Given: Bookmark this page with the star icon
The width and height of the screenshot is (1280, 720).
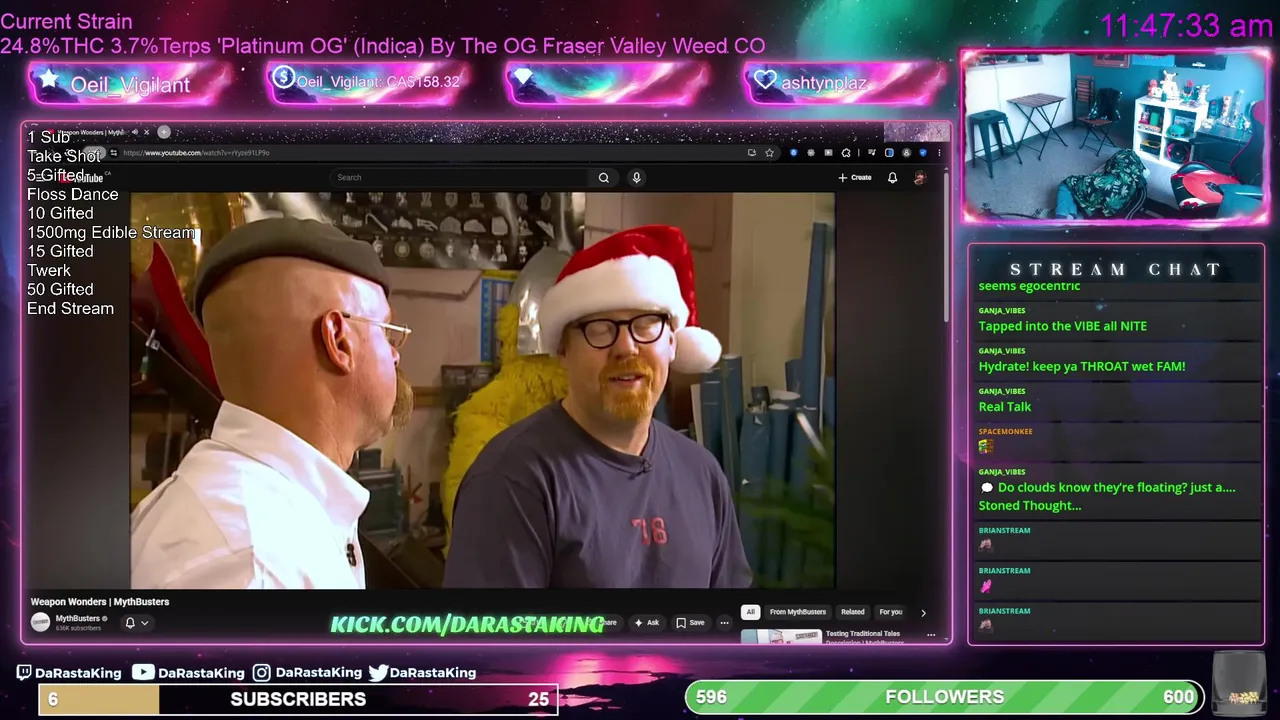Looking at the screenshot, I should point(769,153).
